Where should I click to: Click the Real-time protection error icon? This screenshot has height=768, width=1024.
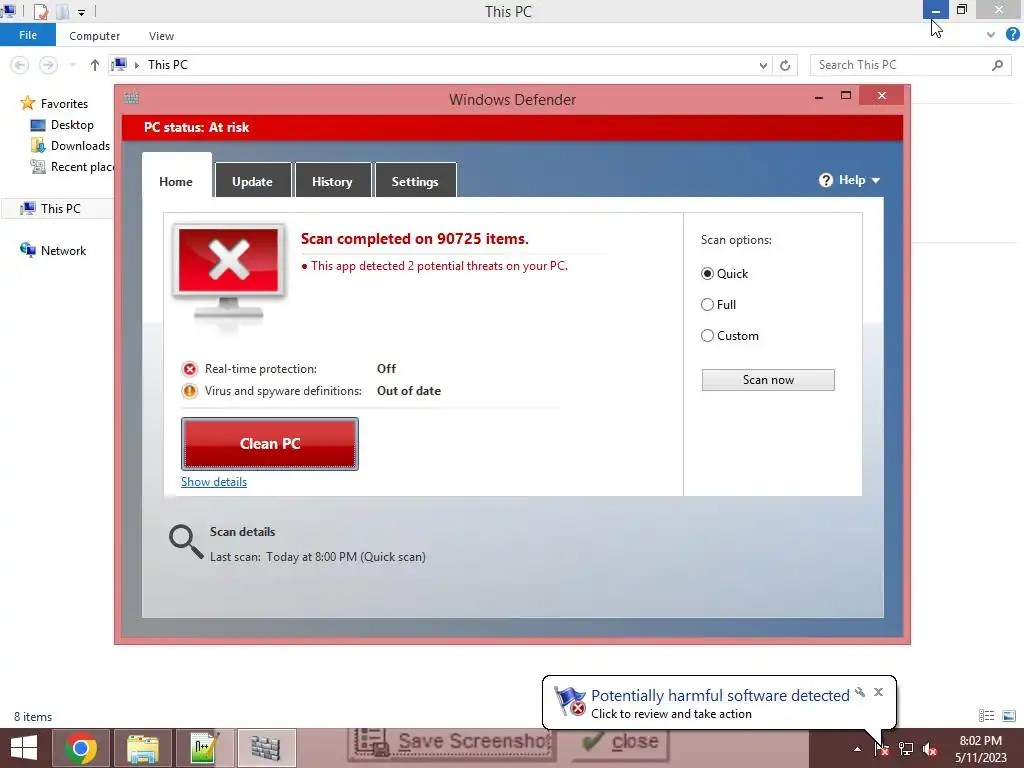[189, 370]
